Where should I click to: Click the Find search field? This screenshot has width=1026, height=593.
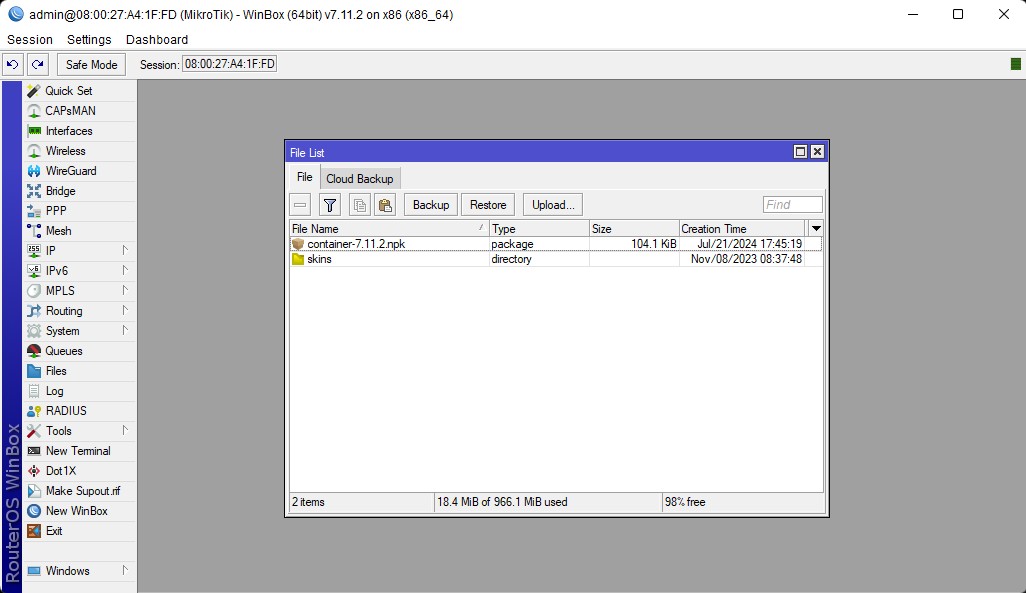[792, 205]
